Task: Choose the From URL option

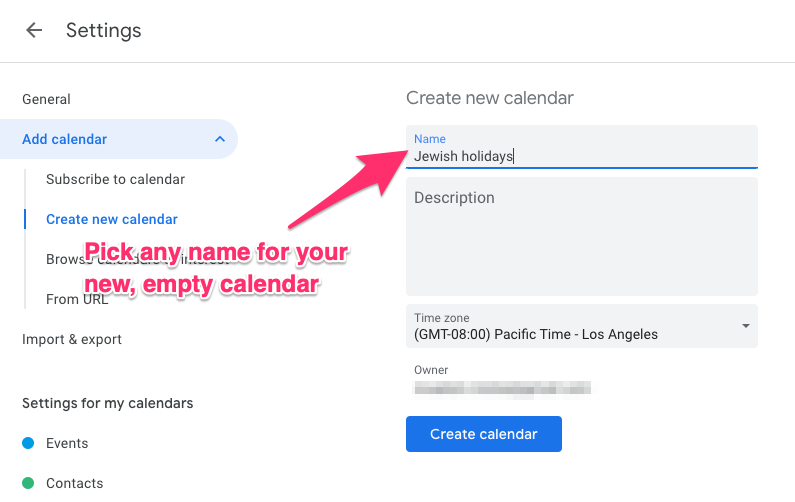Action: pos(77,299)
